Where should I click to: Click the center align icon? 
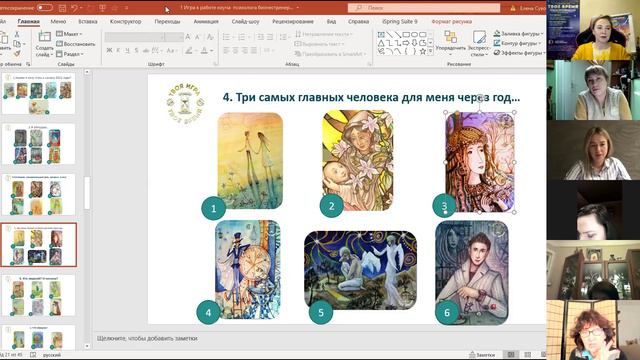(x=235, y=51)
